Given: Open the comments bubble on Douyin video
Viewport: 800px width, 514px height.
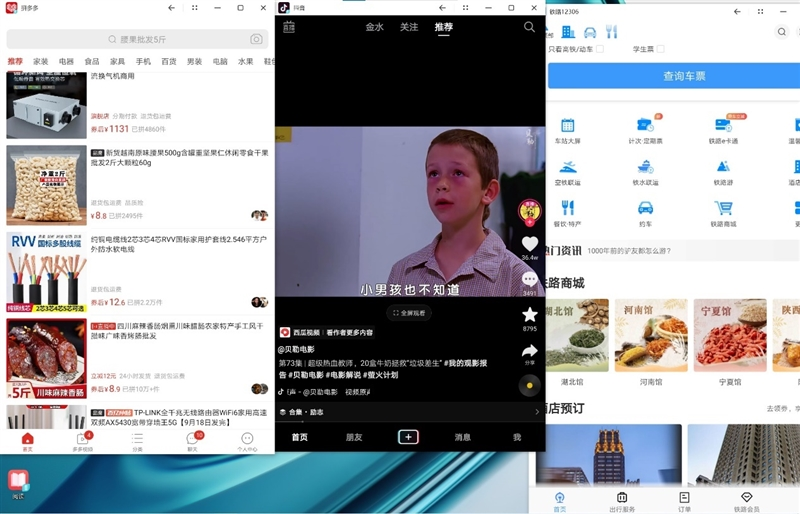Looking at the screenshot, I should coord(530,279).
